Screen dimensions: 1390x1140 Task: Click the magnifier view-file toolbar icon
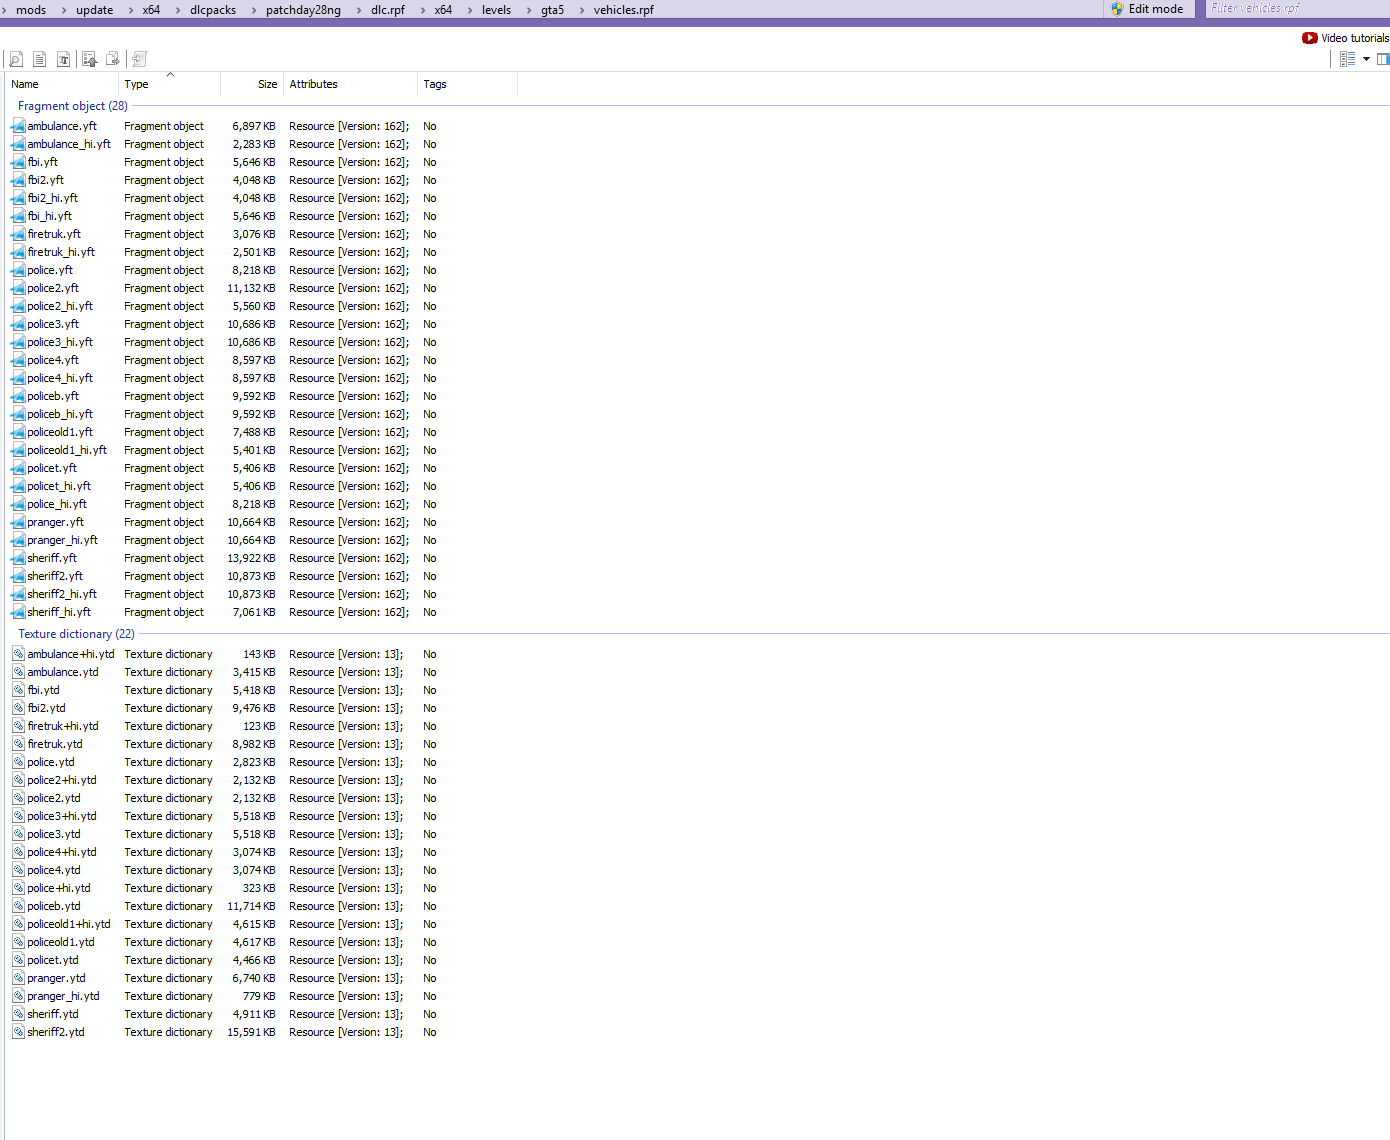(16, 60)
